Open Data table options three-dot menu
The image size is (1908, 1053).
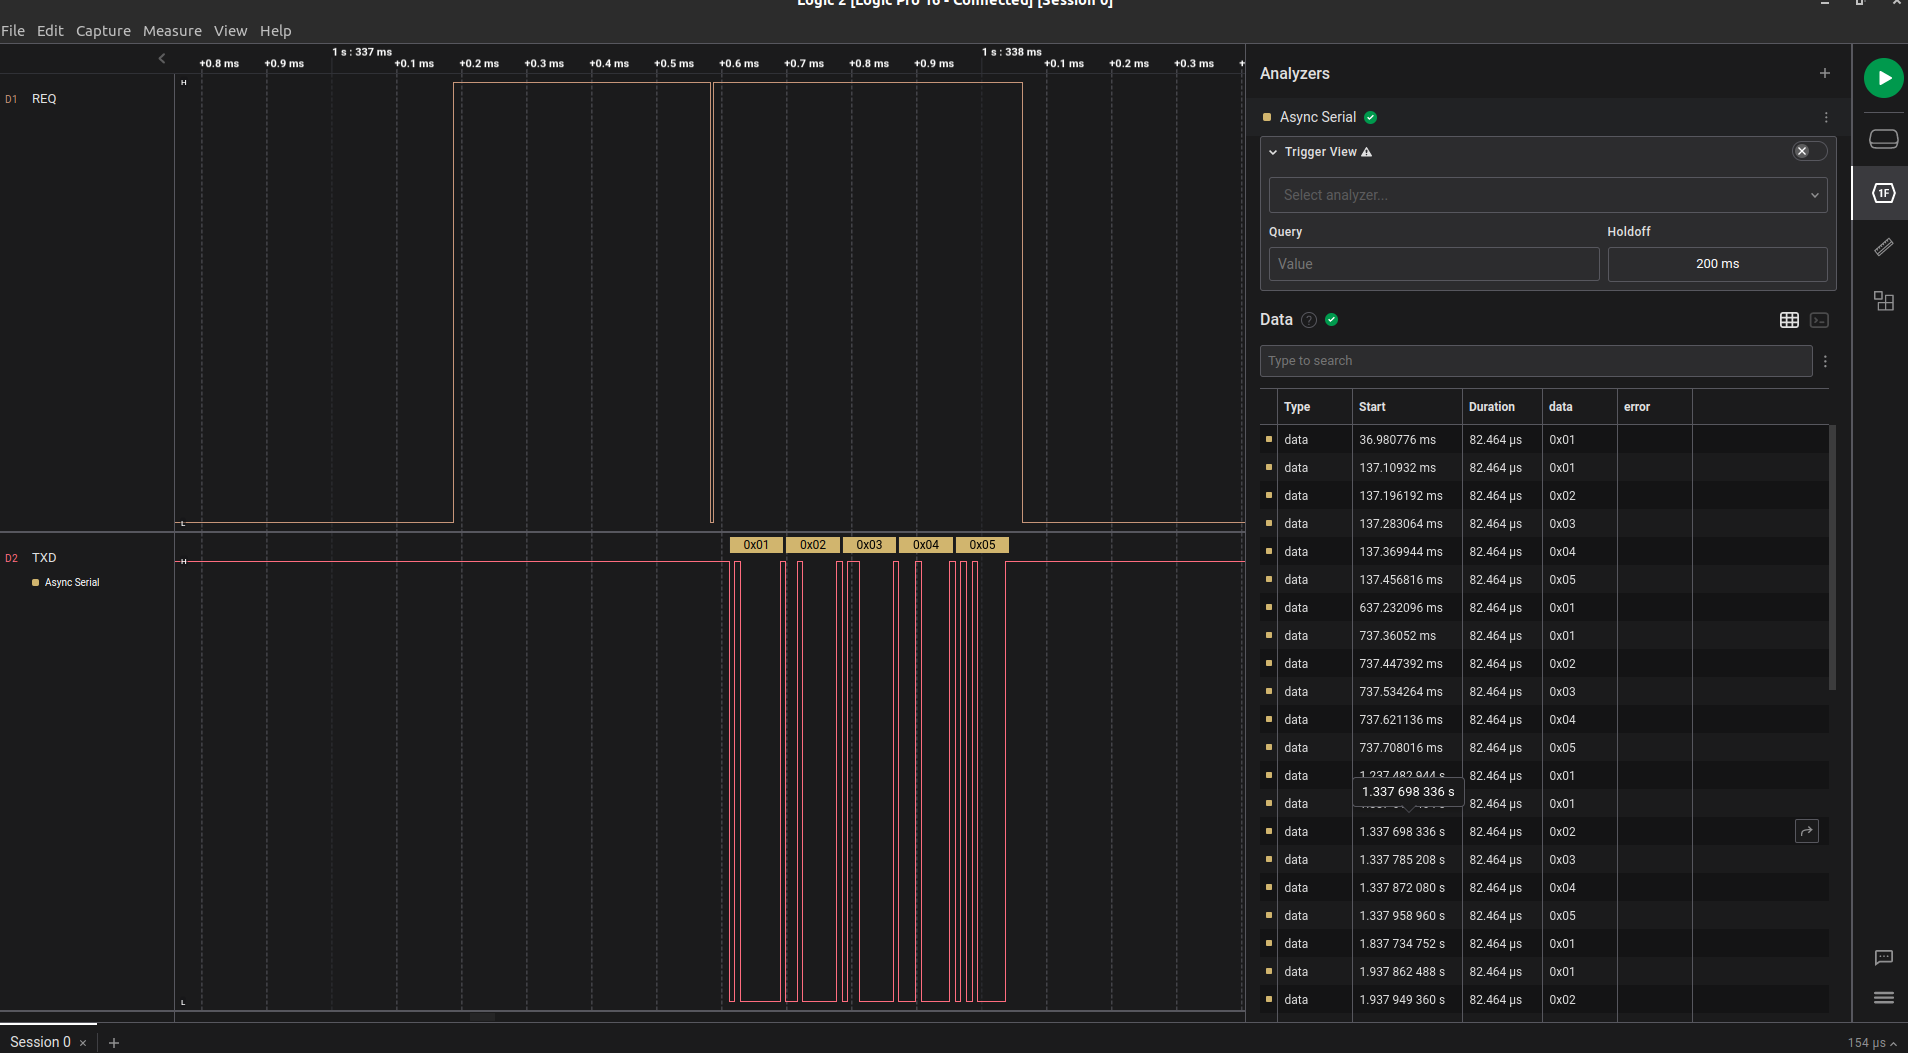(x=1825, y=361)
